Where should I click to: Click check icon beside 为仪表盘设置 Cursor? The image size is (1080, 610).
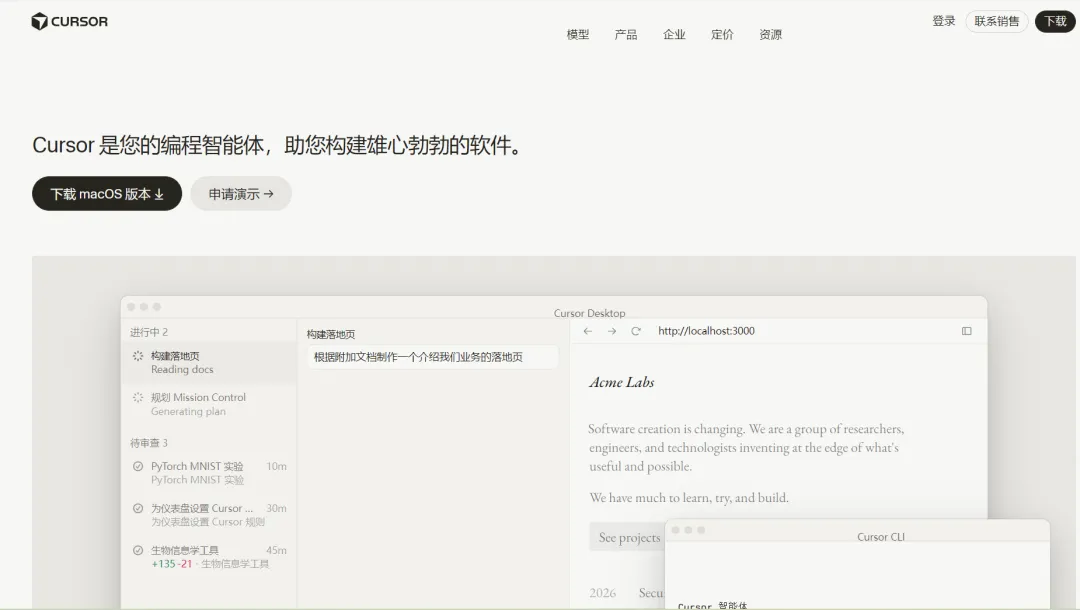click(138, 508)
